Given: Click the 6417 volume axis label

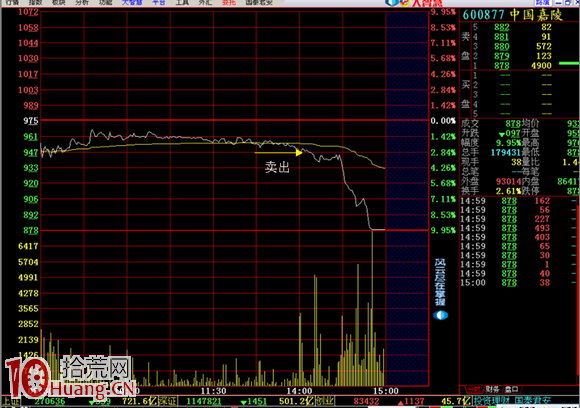Looking at the screenshot, I should point(28,246).
